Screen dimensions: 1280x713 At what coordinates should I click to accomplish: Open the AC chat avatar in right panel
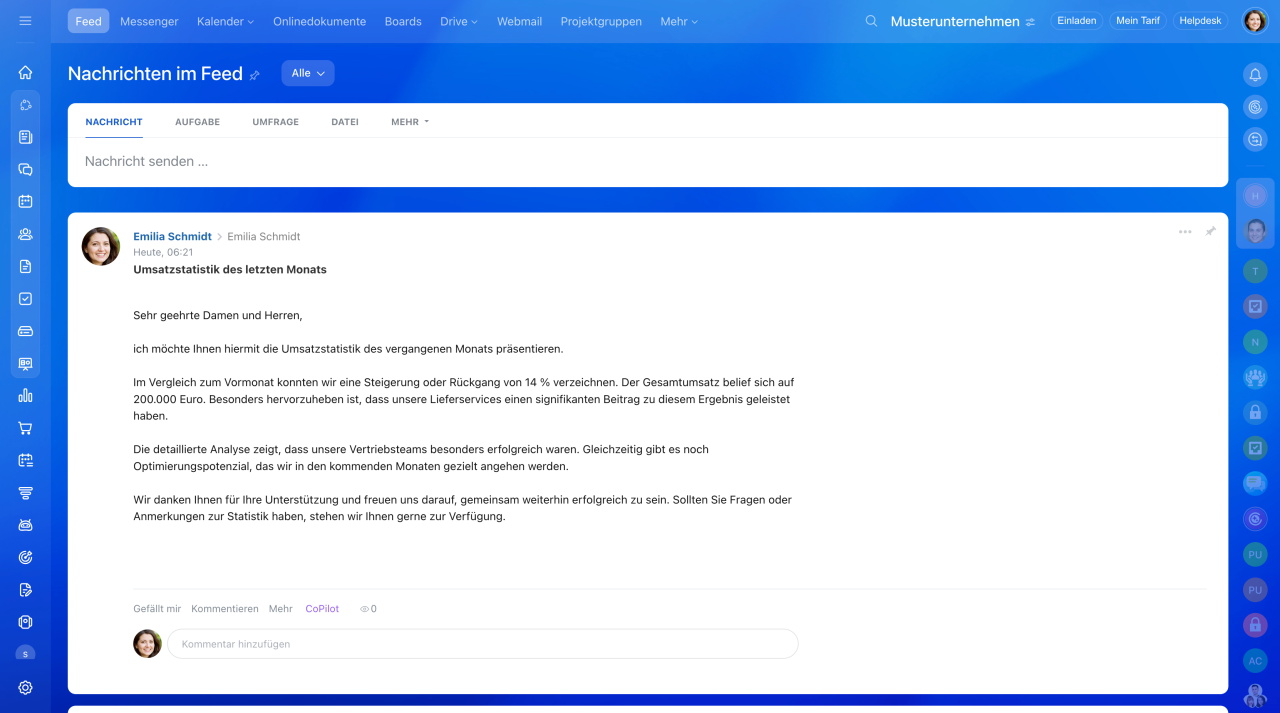click(x=1255, y=660)
